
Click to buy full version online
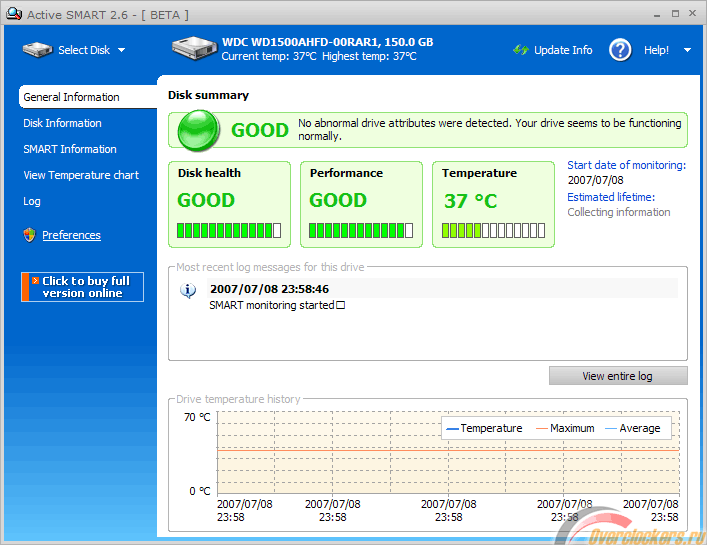coord(83,287)
